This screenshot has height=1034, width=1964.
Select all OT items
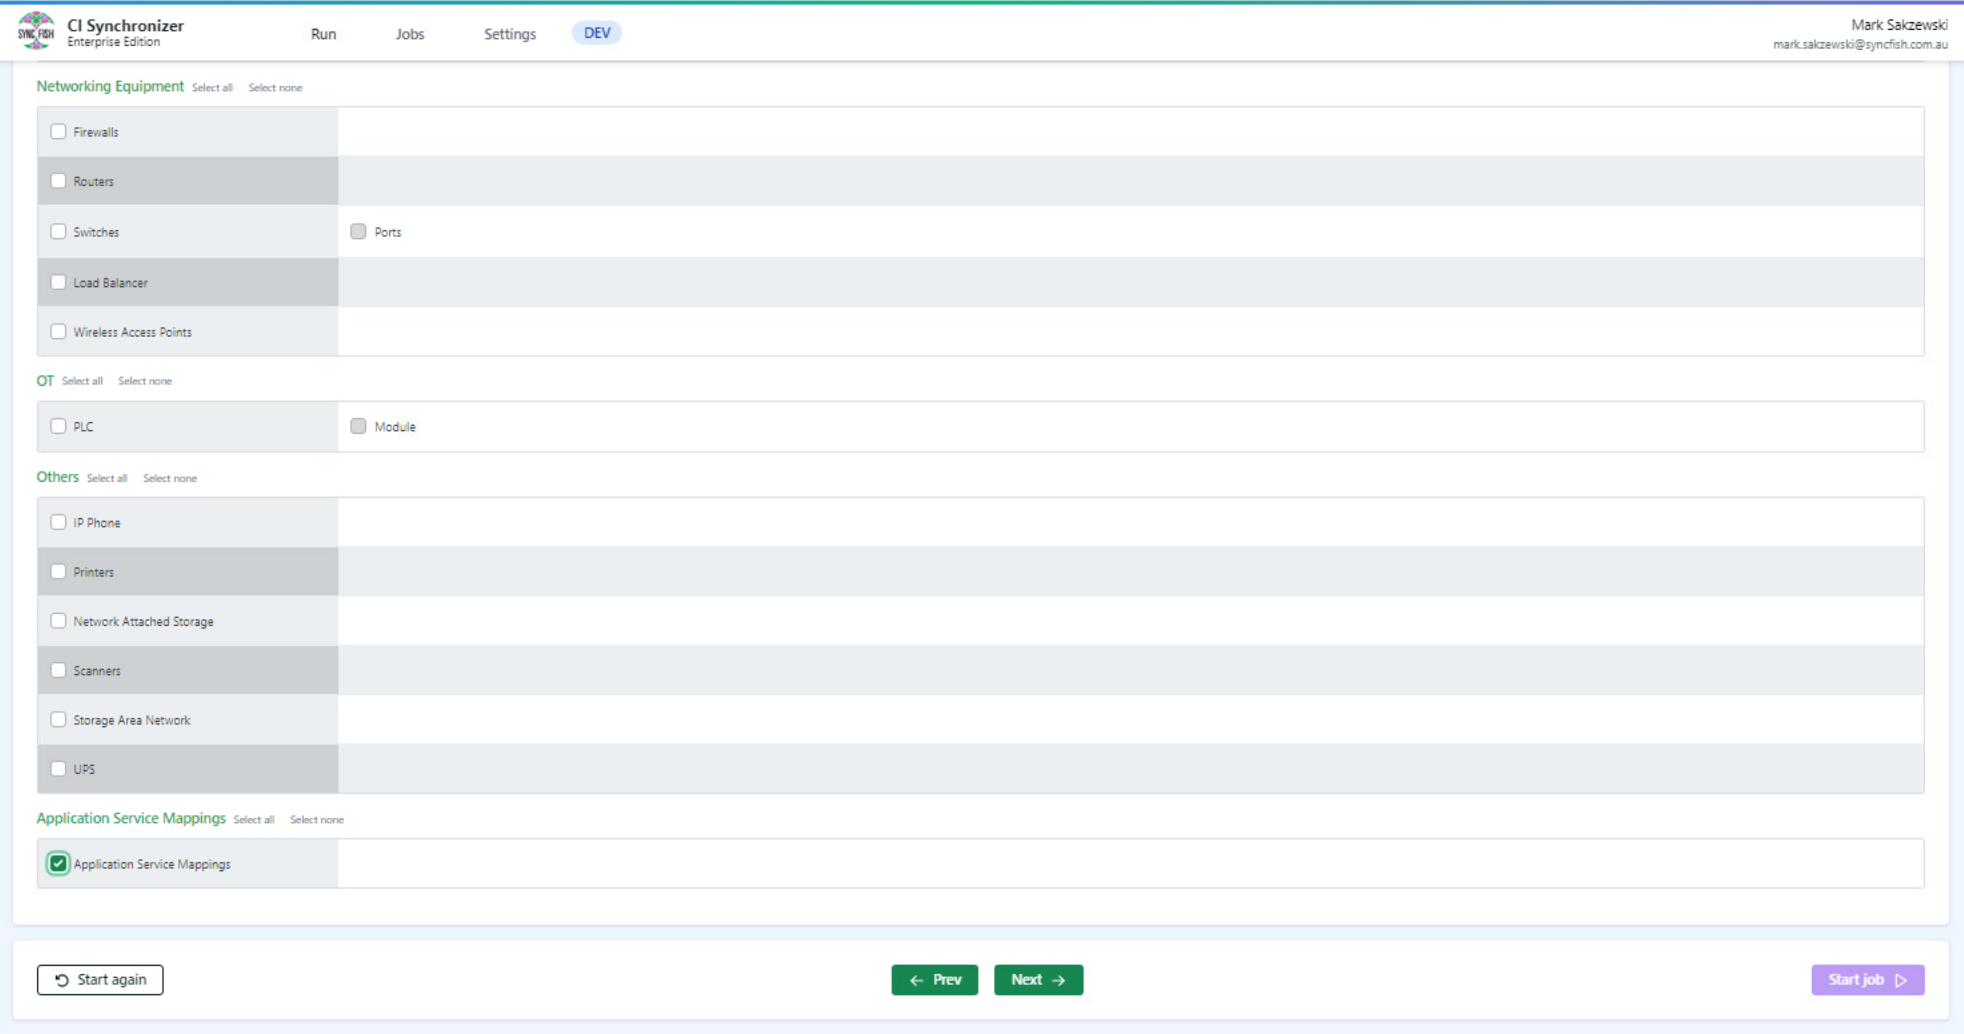[82, 381]
